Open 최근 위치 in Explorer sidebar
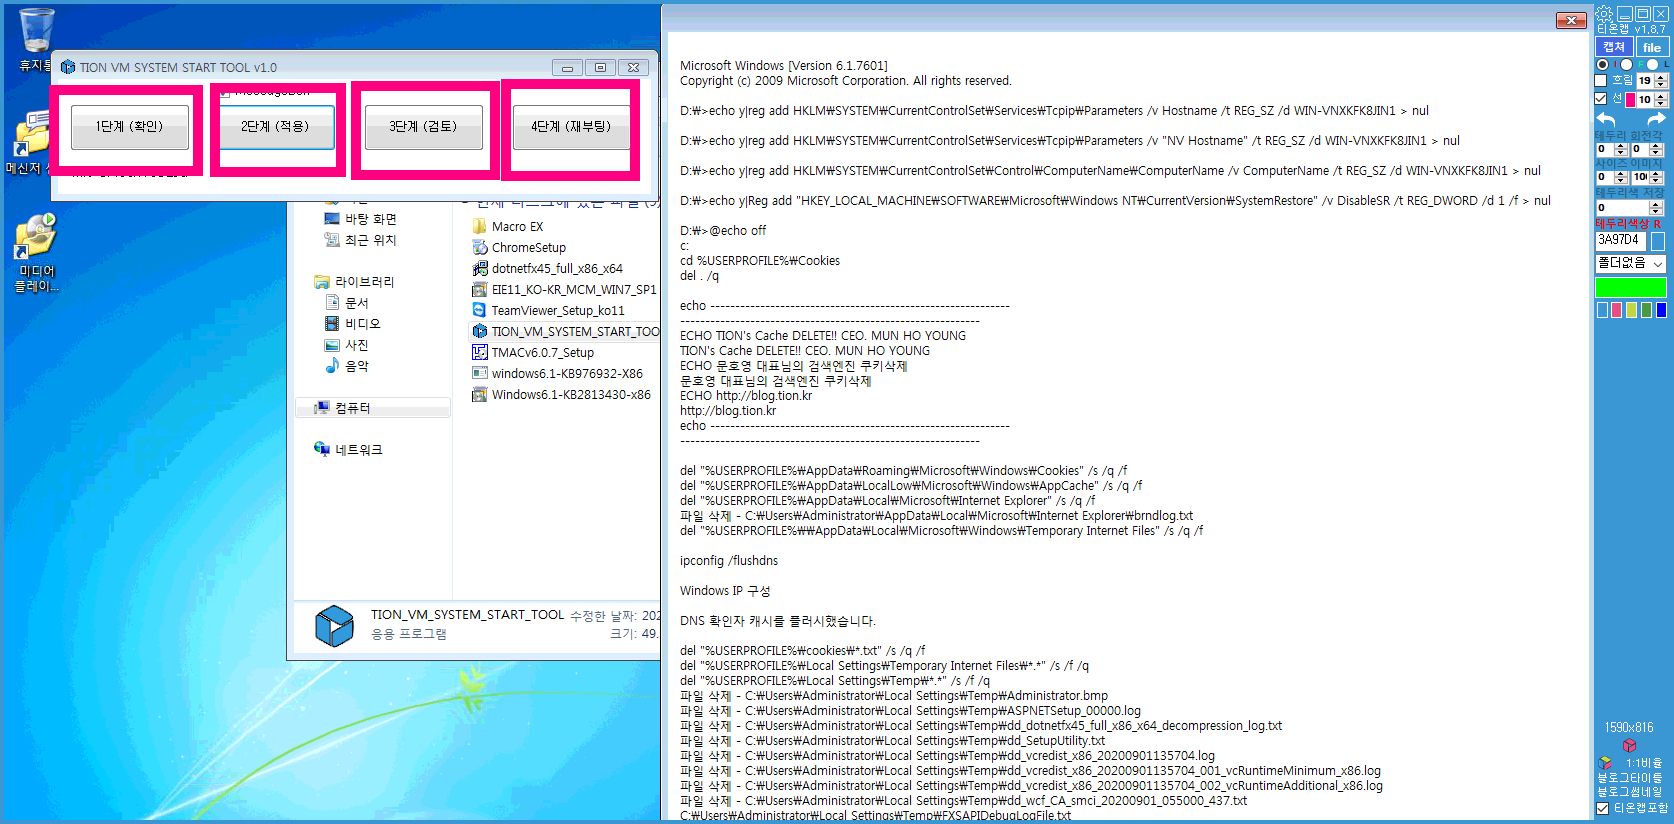This screenshot has height=824, width=1674. [360, 240]
